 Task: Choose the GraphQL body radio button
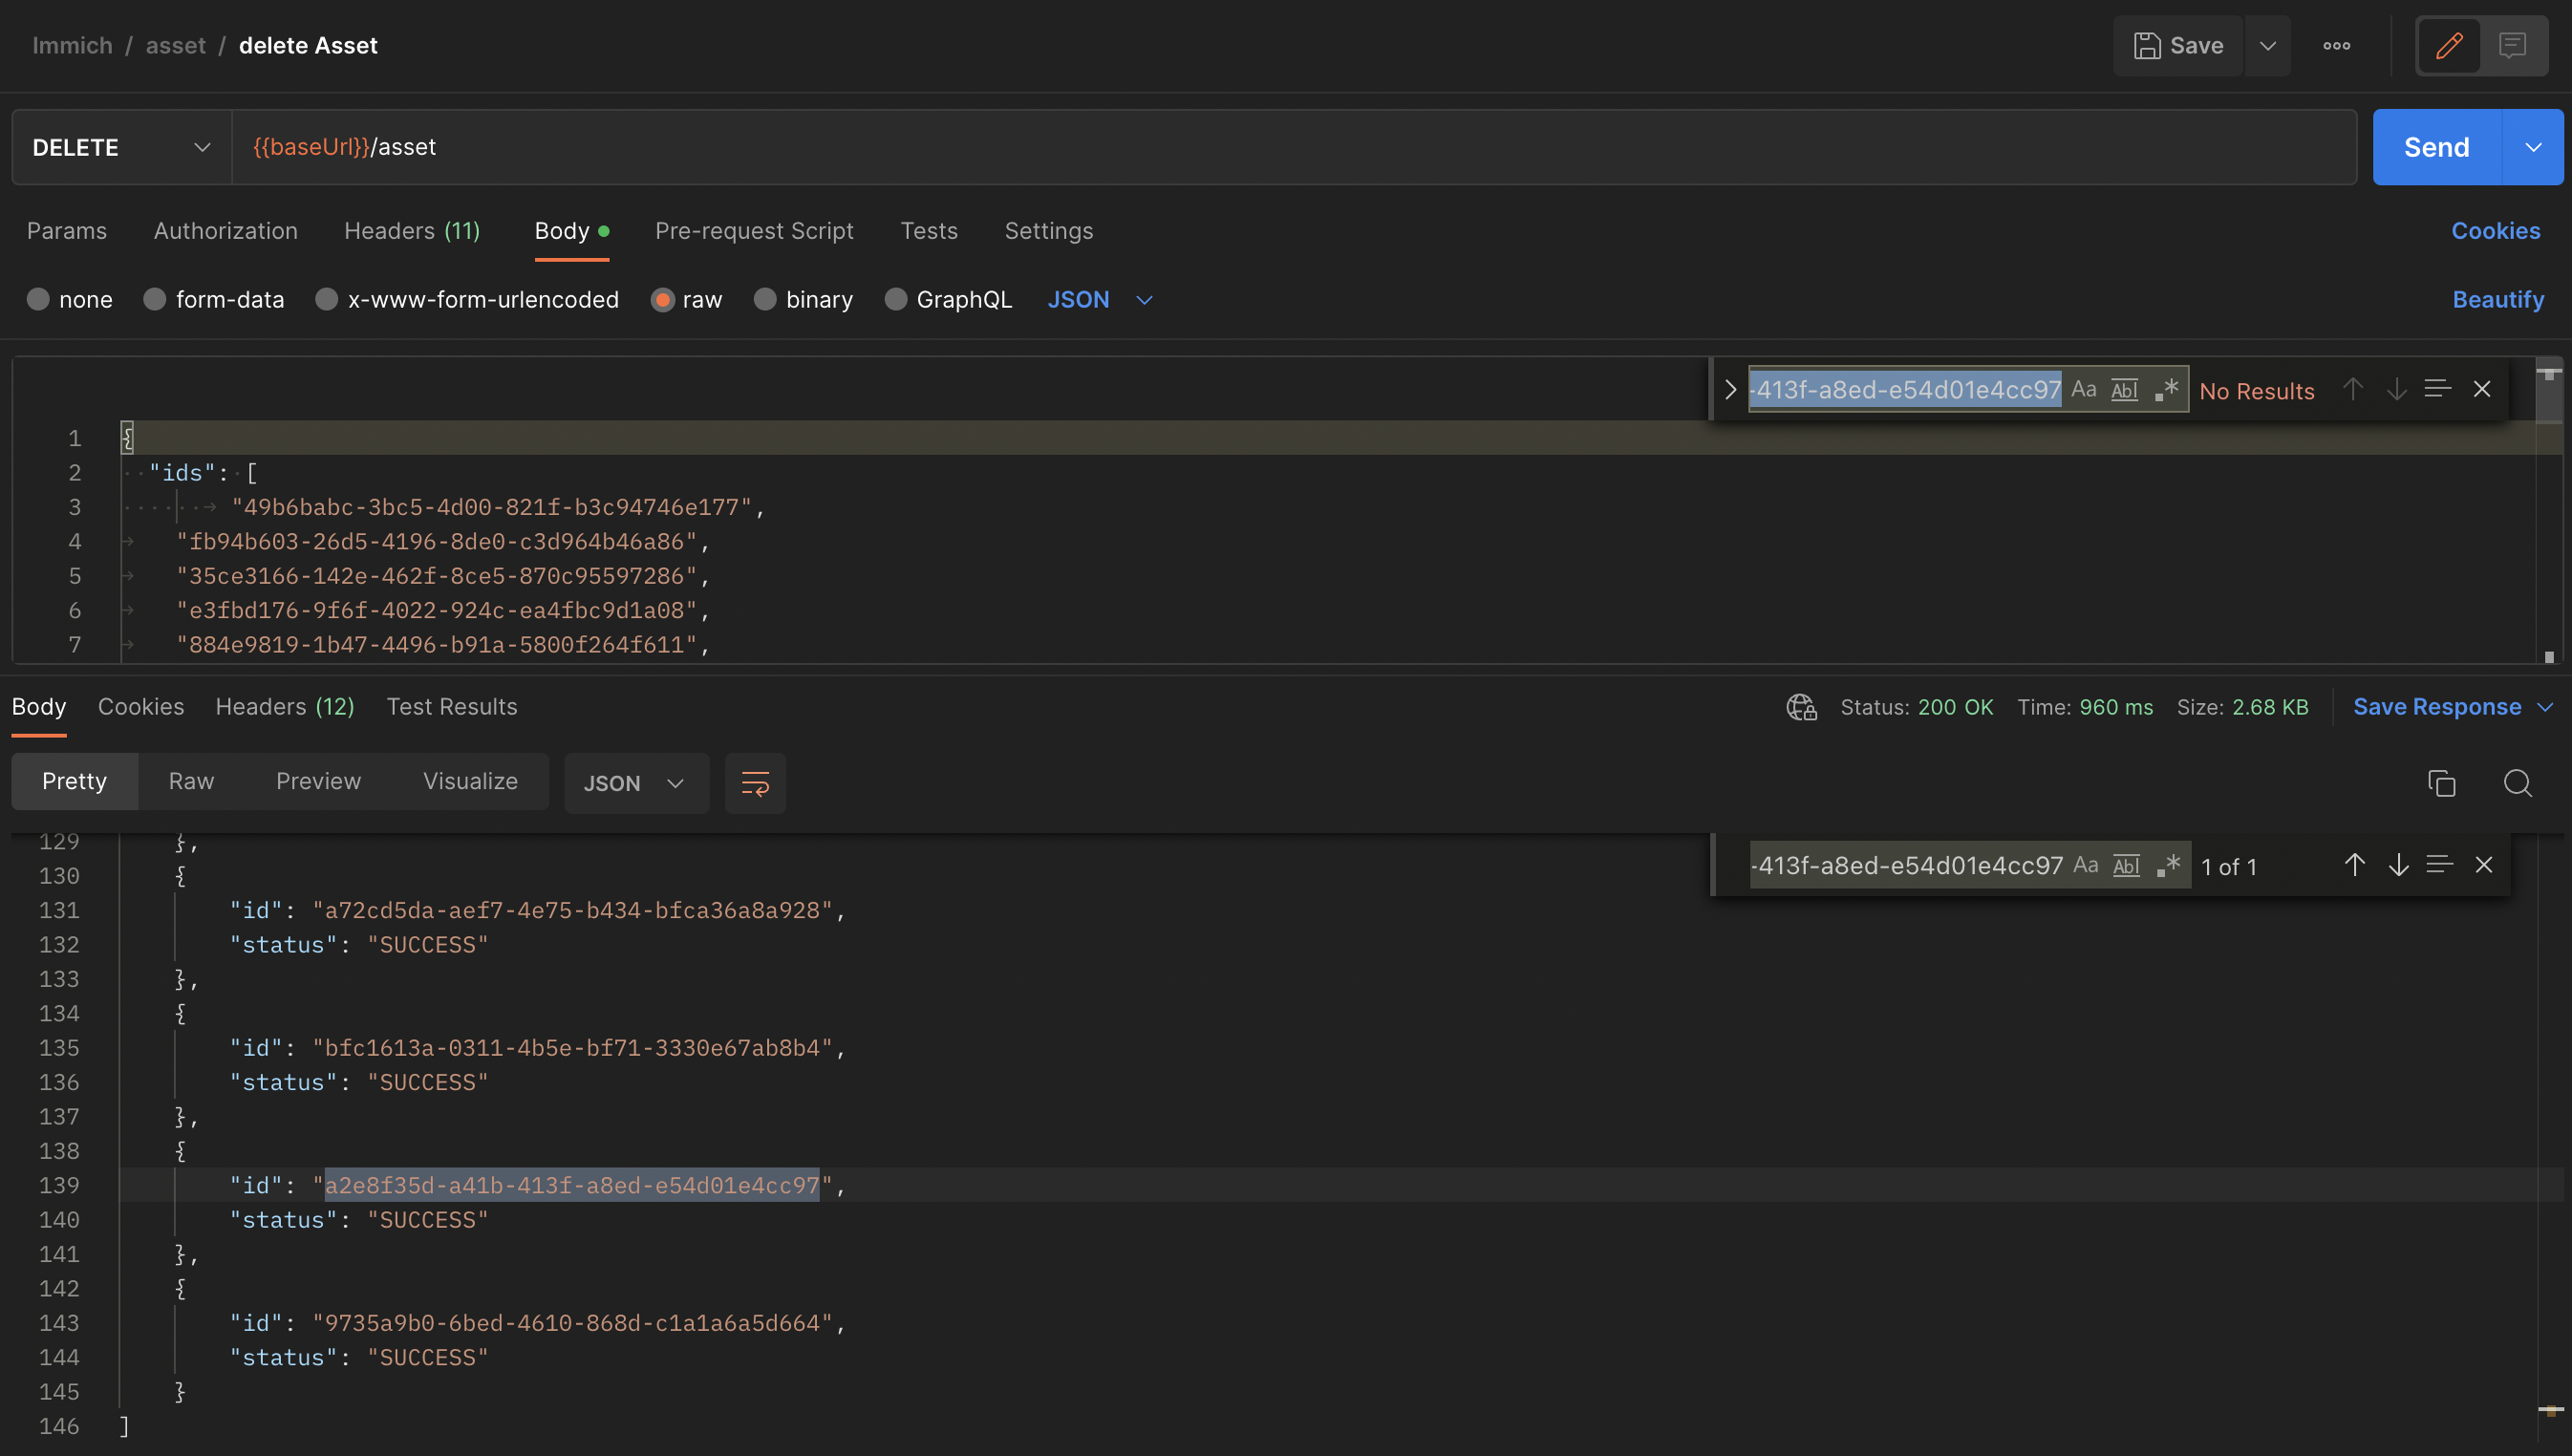896,300
